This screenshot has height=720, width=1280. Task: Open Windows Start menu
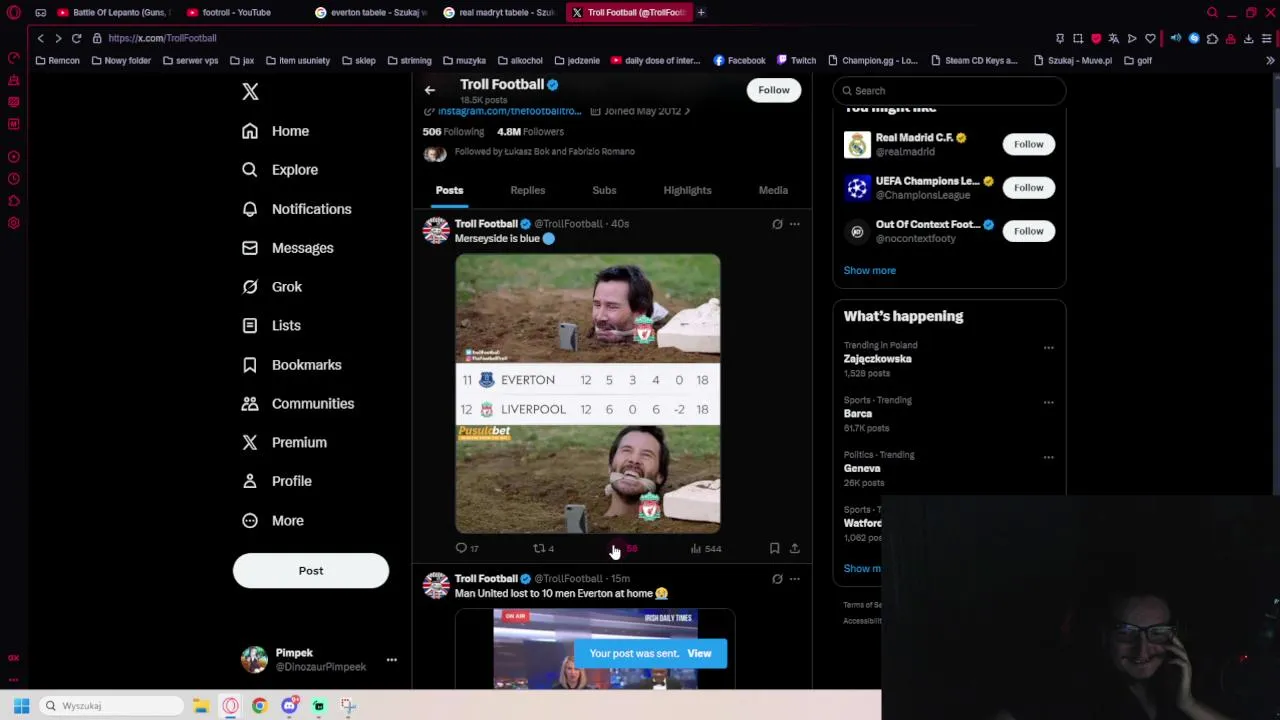[x=21, y=706]
